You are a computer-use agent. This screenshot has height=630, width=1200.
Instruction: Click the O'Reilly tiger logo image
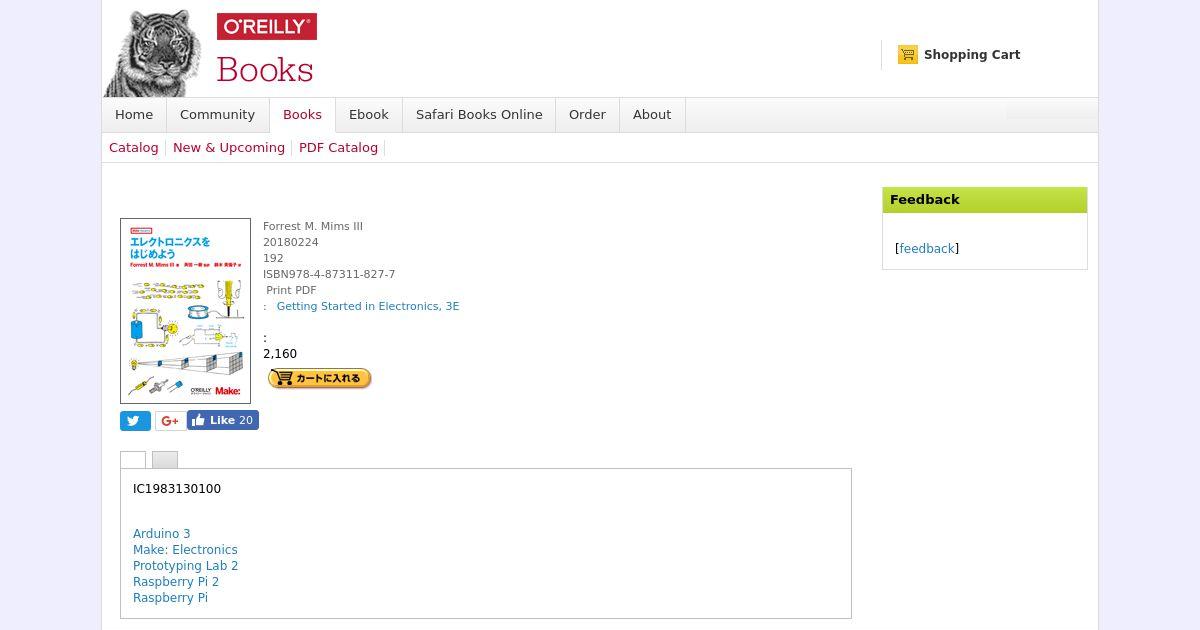pos(154,53)
